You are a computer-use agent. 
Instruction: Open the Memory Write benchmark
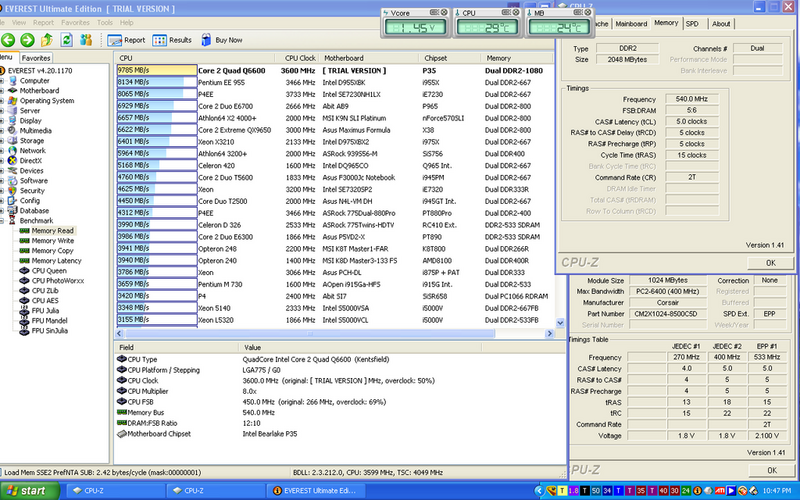pyautogui.click(x=53, y=240)
